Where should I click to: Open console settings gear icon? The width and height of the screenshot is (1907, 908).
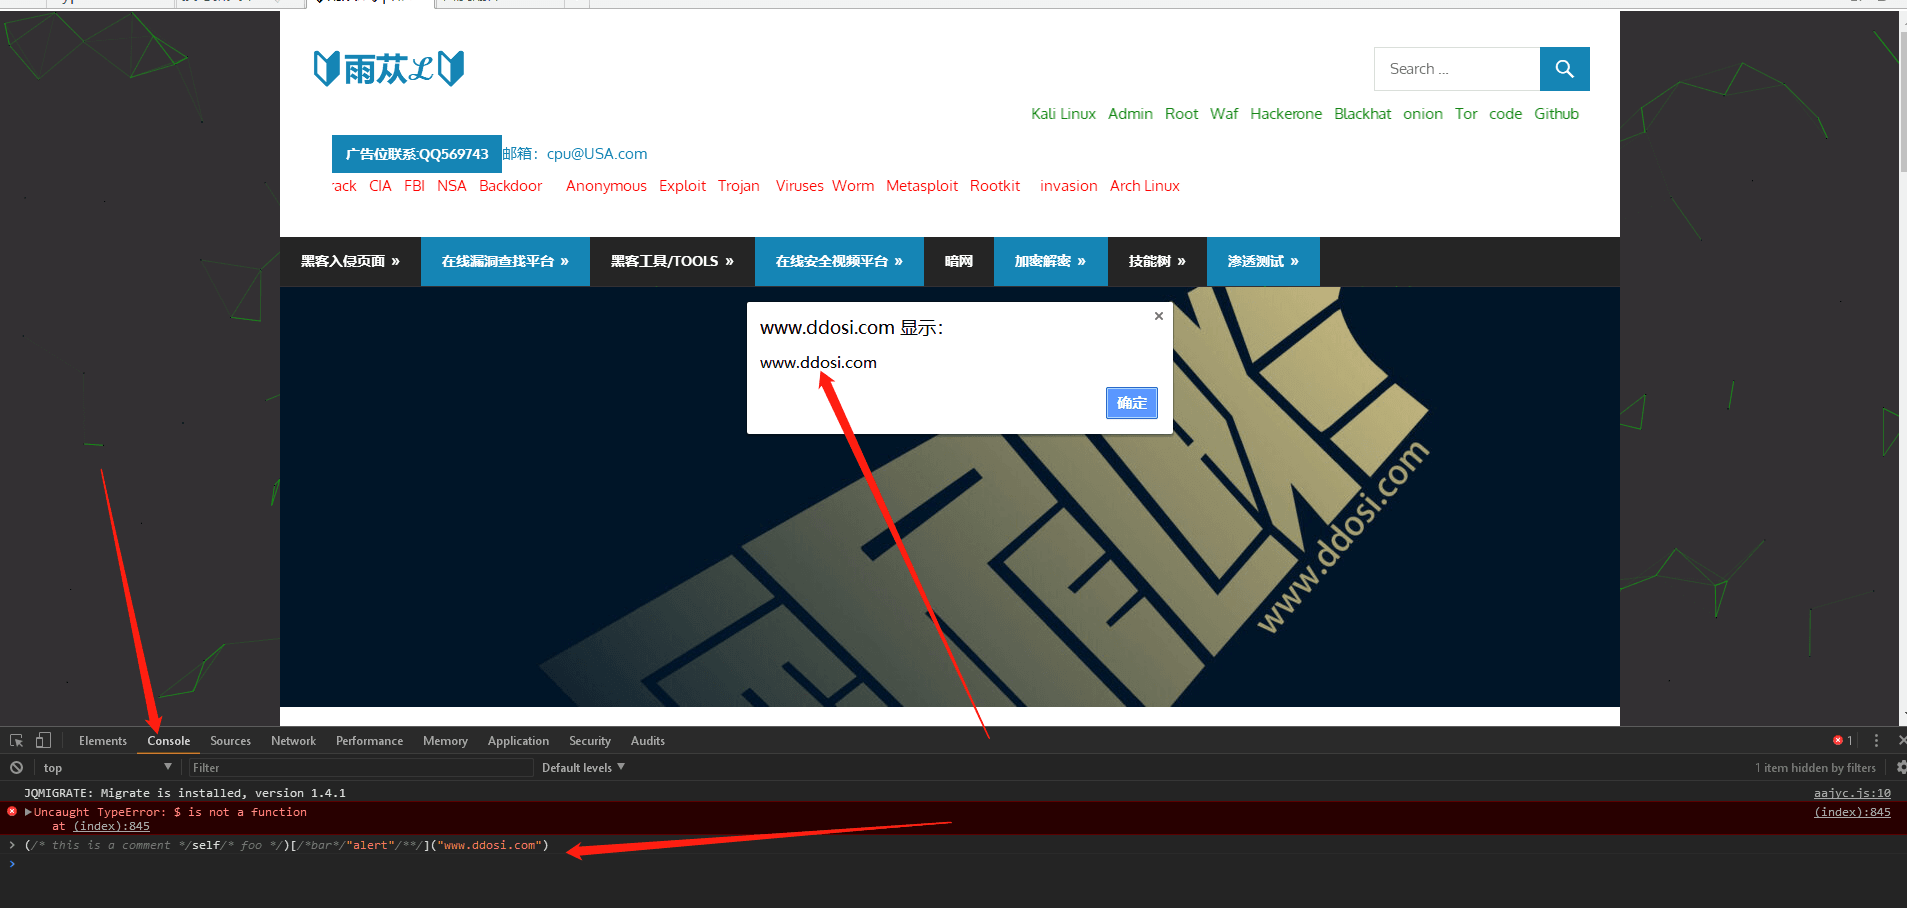[x=1900, y=768]
